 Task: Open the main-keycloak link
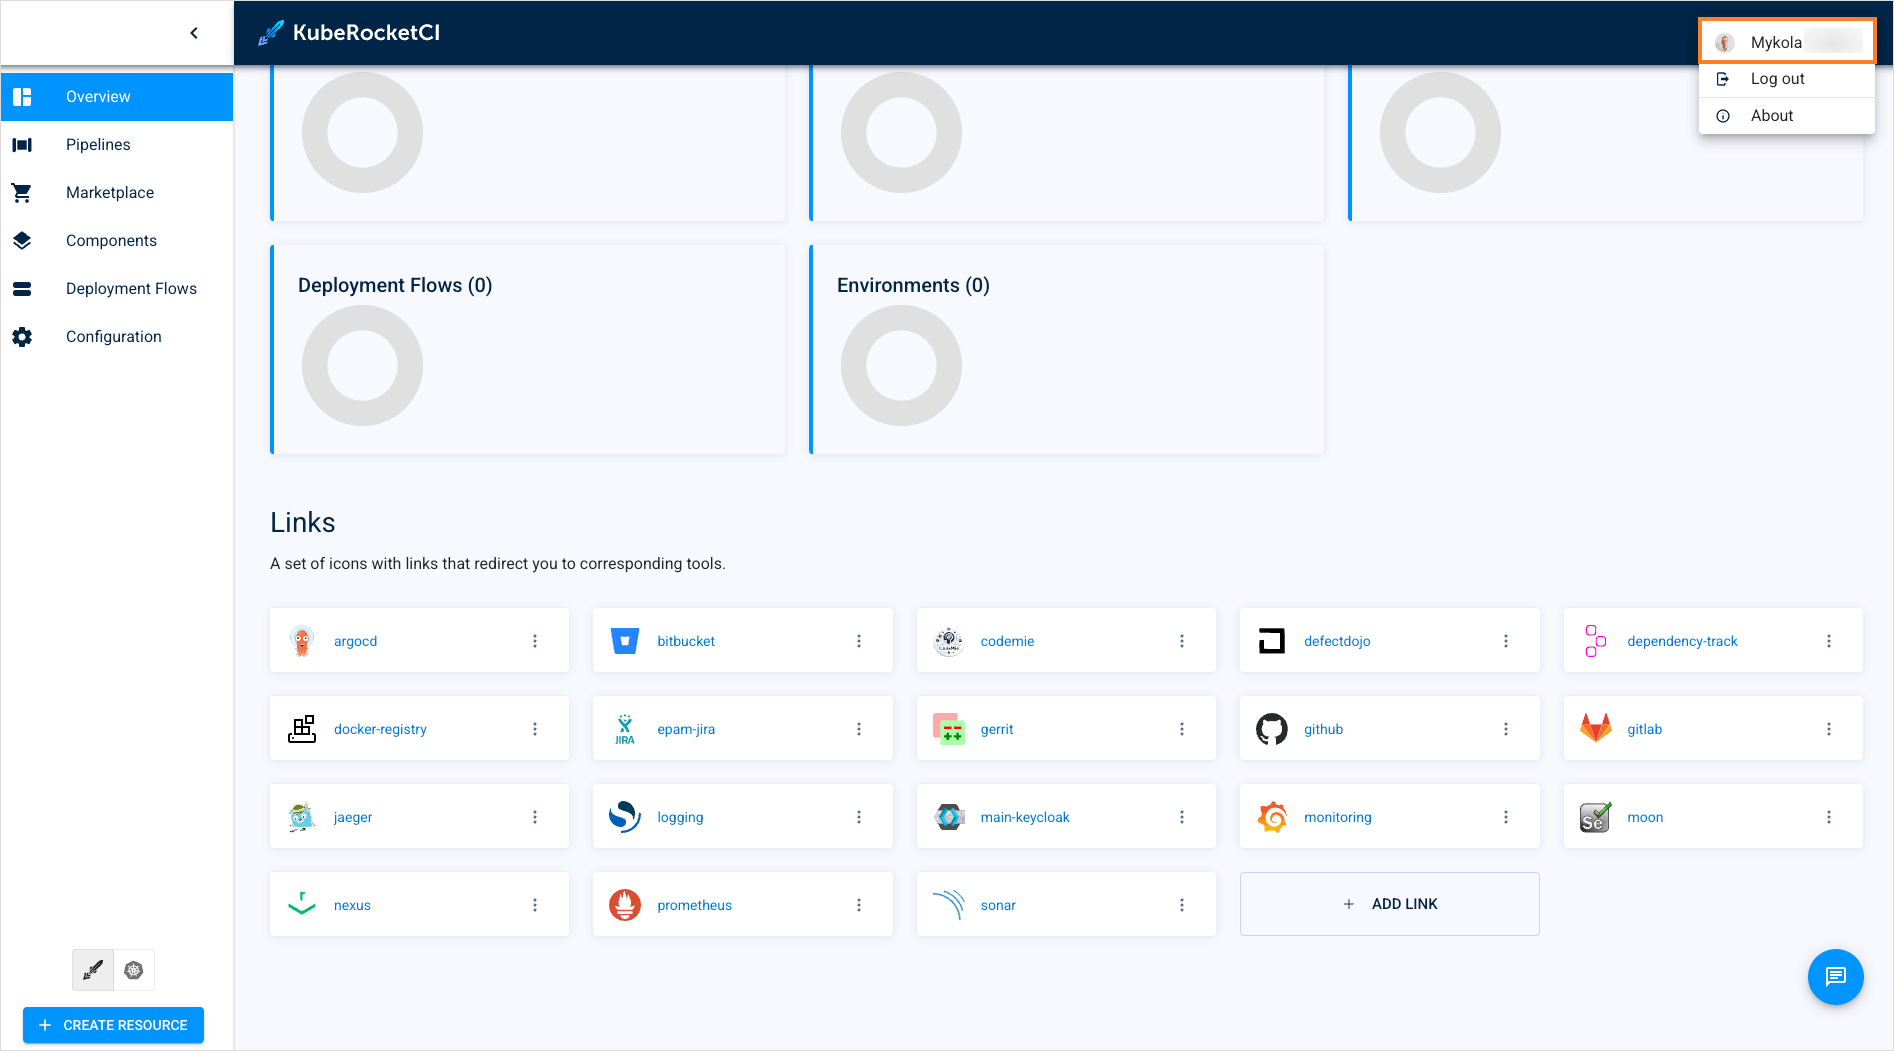coord(1025,817)
